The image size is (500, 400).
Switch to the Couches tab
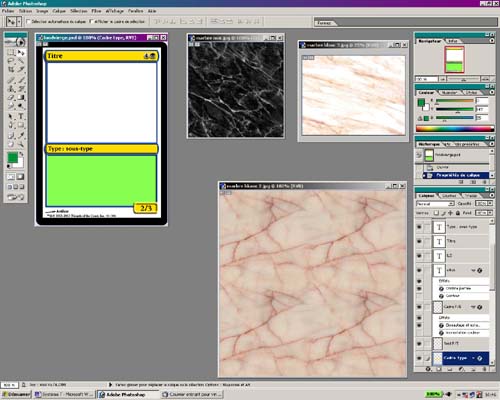(x=449, y=196)
